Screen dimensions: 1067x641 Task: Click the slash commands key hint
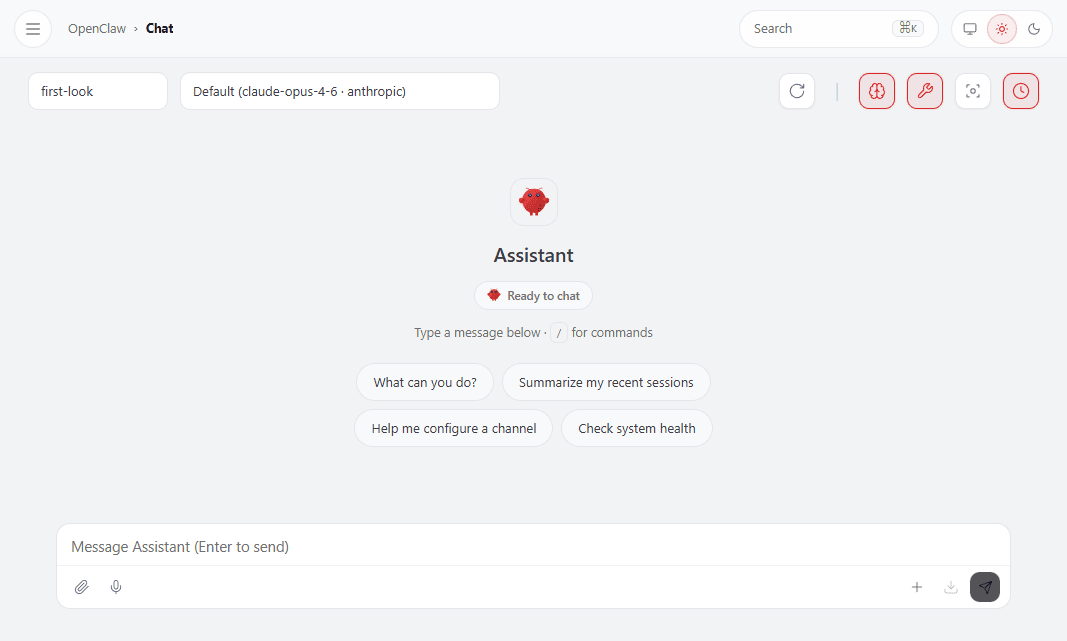coord(559,333)
